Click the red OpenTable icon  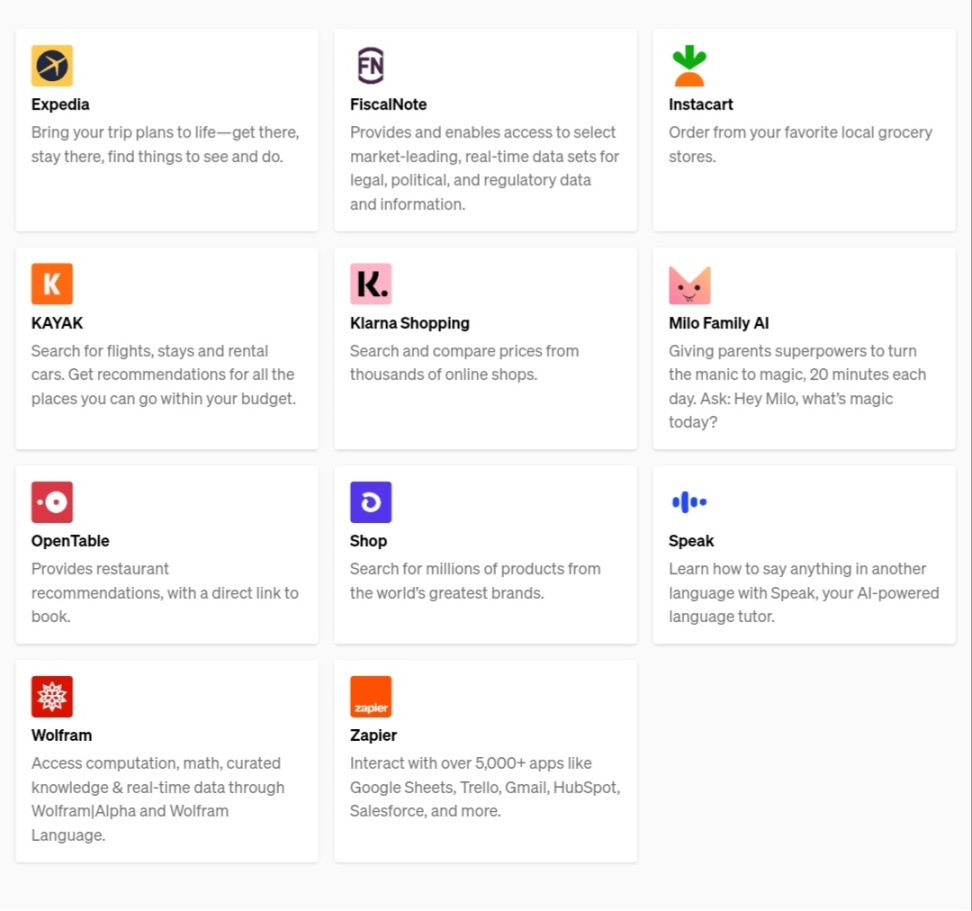(x=52, y=502)
